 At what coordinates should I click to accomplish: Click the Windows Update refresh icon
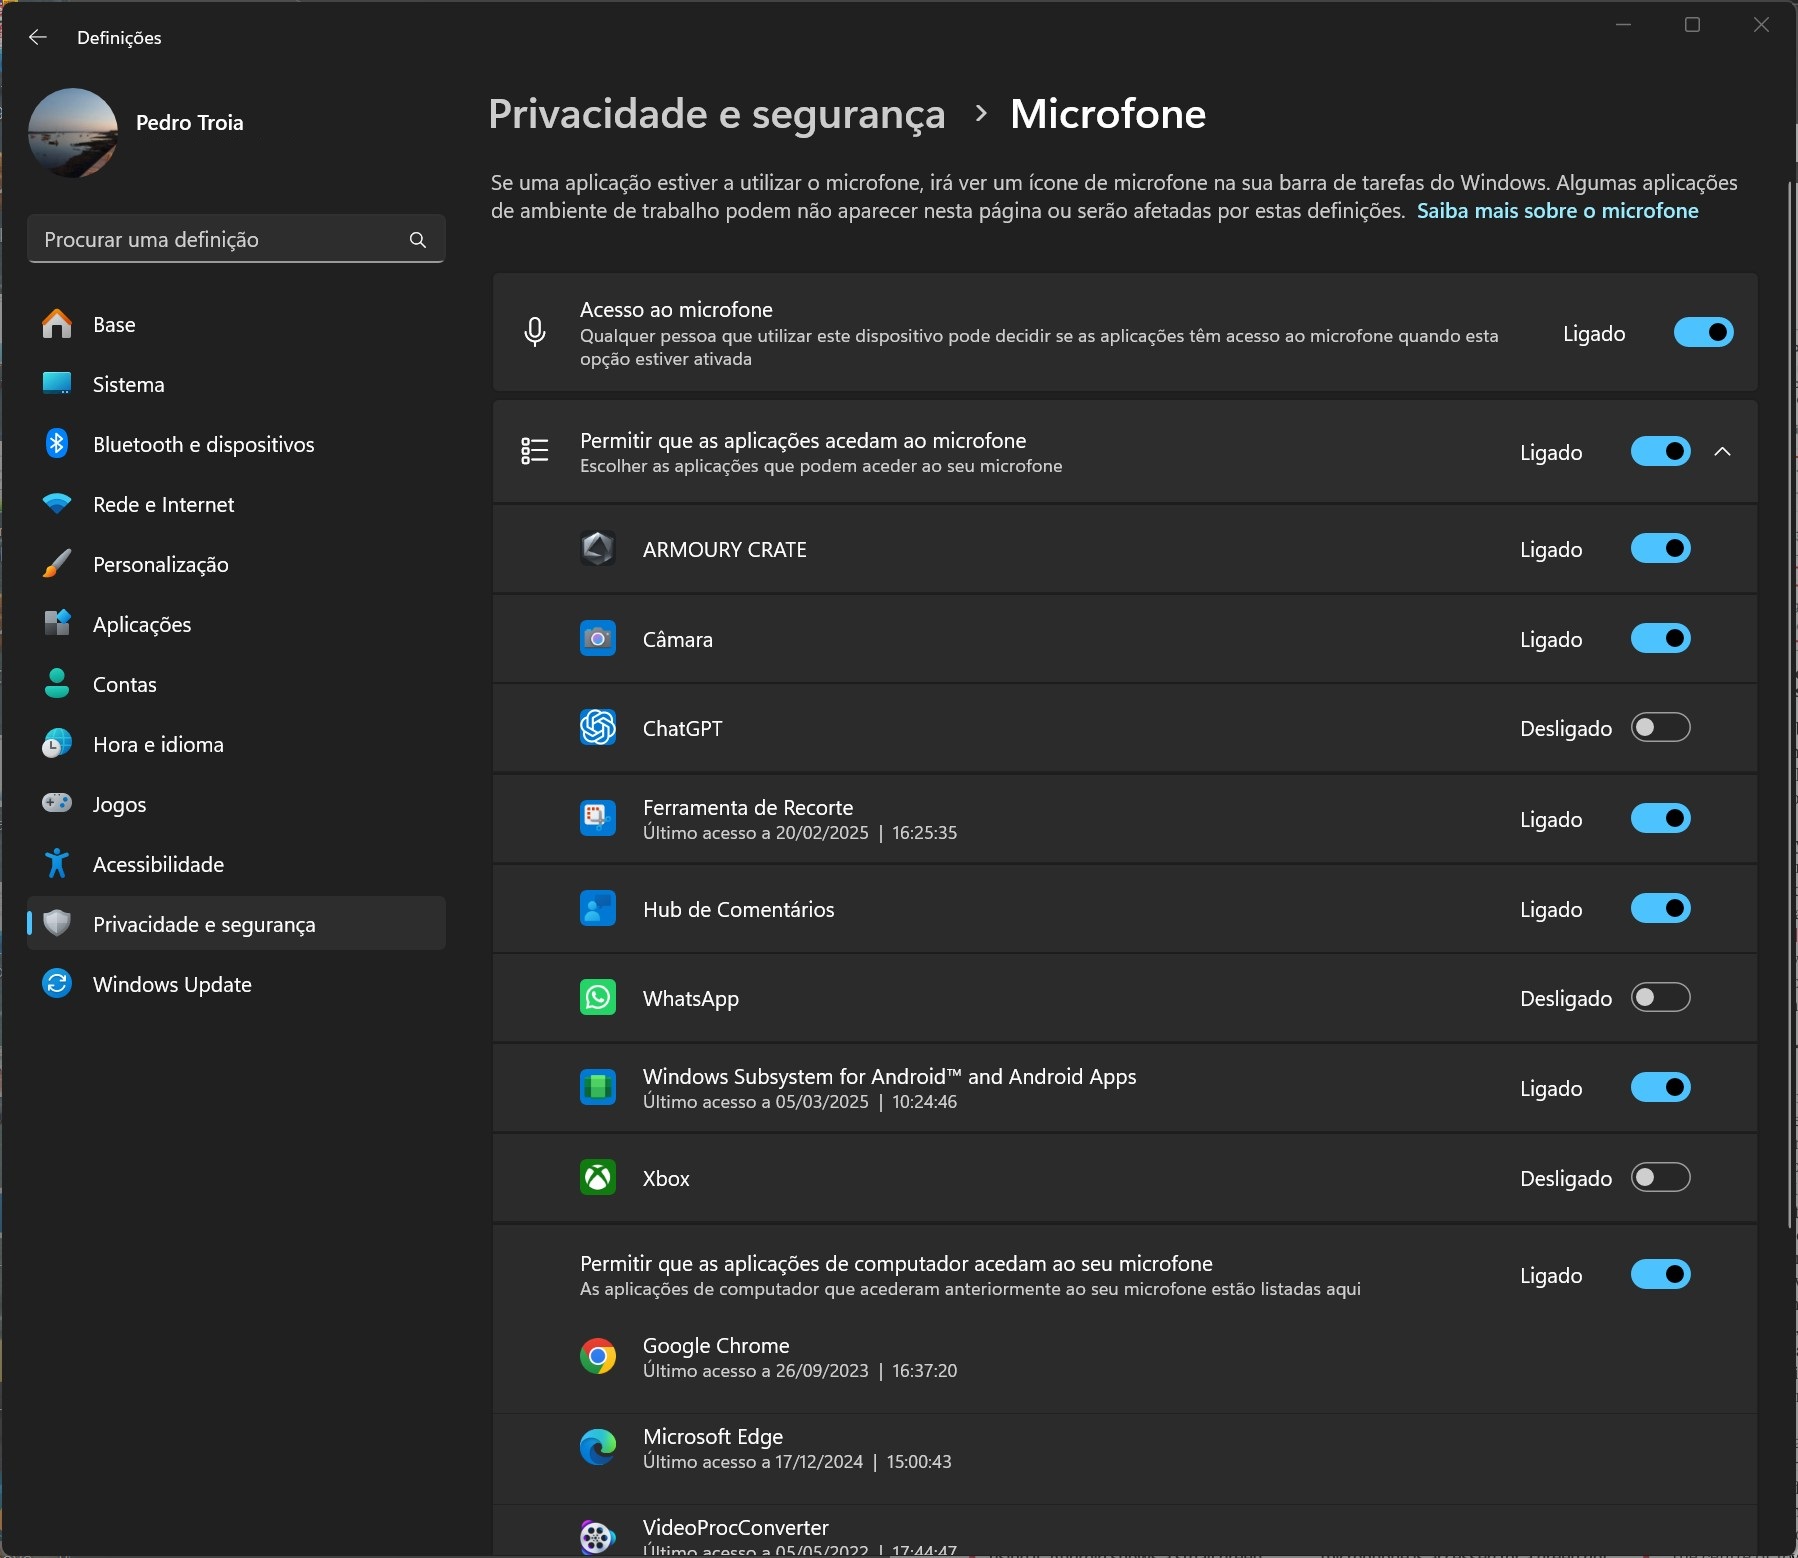57,984
